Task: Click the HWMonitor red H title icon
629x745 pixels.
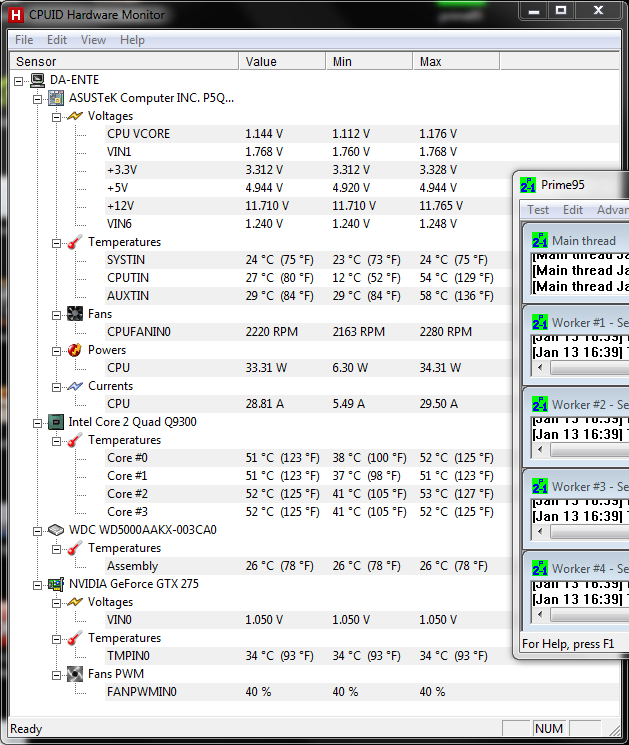Action: tap(16, 15)
